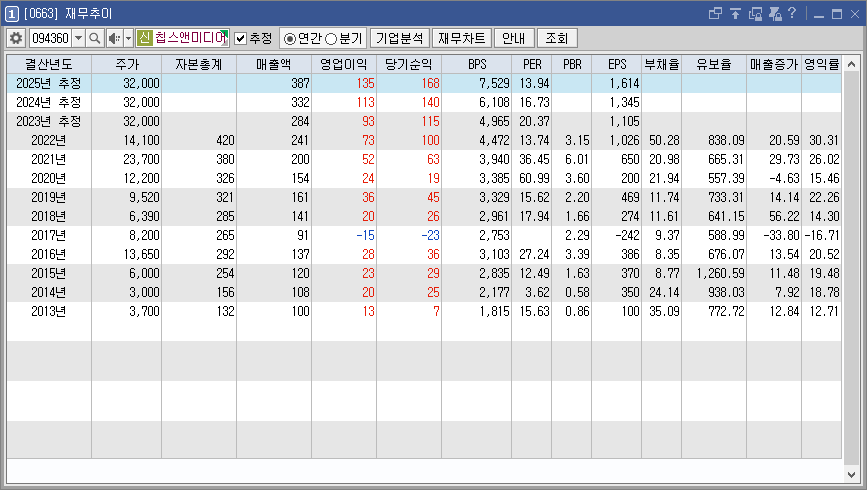Select the 2015년 row label

[49, 273]
